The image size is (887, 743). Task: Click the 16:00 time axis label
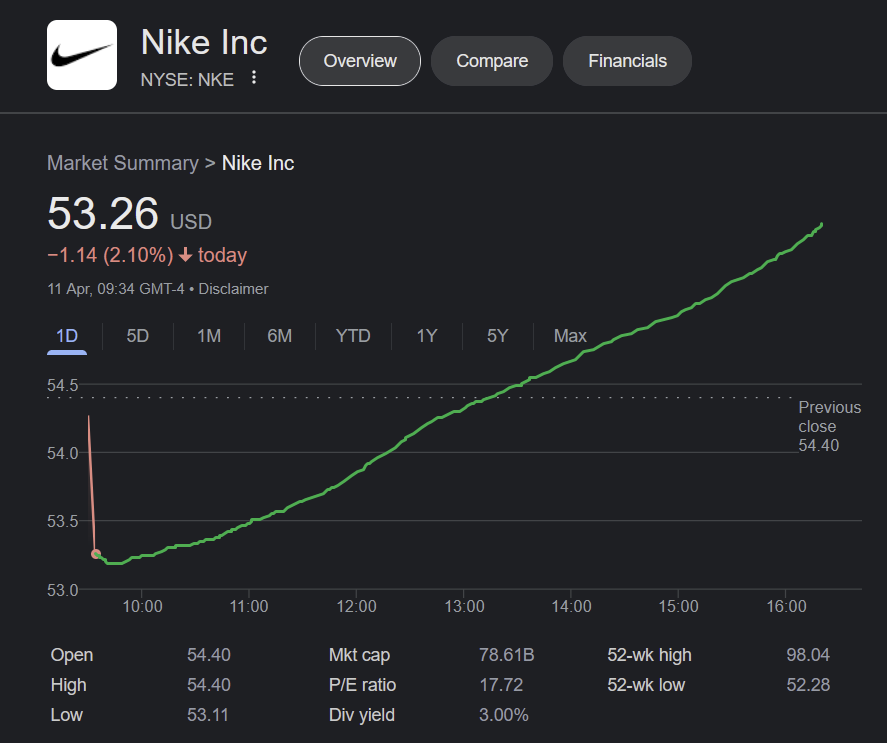click(x=786, y=607)
